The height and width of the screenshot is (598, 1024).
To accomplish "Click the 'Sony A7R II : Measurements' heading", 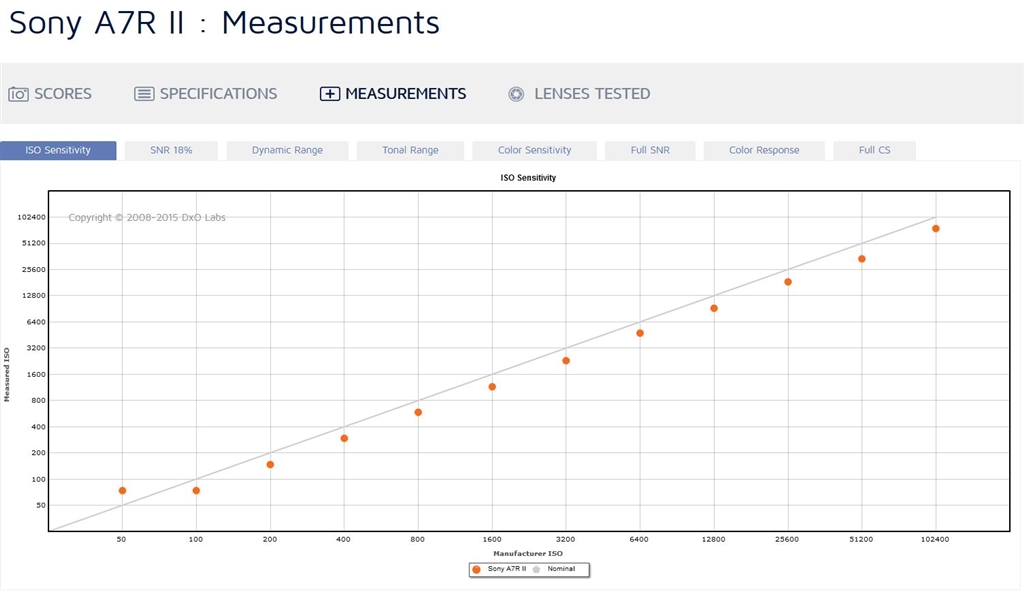I will [224, 23].
